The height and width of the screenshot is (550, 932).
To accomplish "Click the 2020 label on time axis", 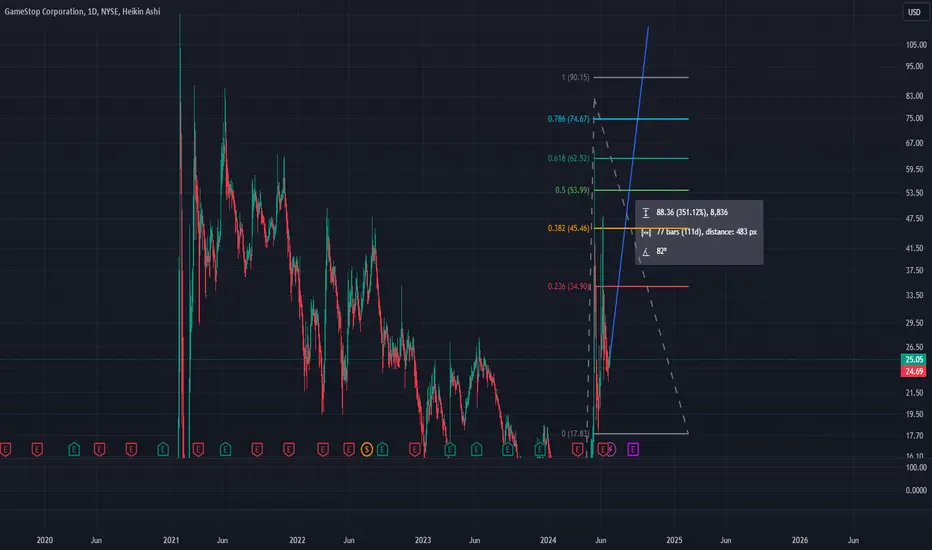I will point(45,540).
